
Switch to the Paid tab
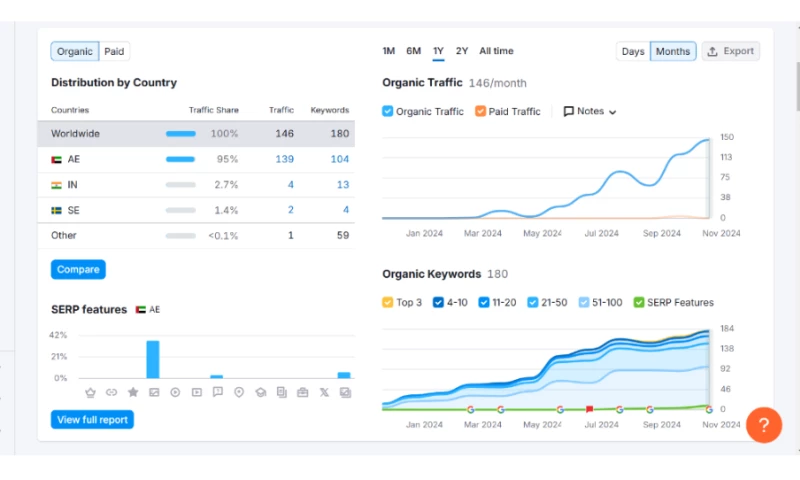(x=115, y=51)
